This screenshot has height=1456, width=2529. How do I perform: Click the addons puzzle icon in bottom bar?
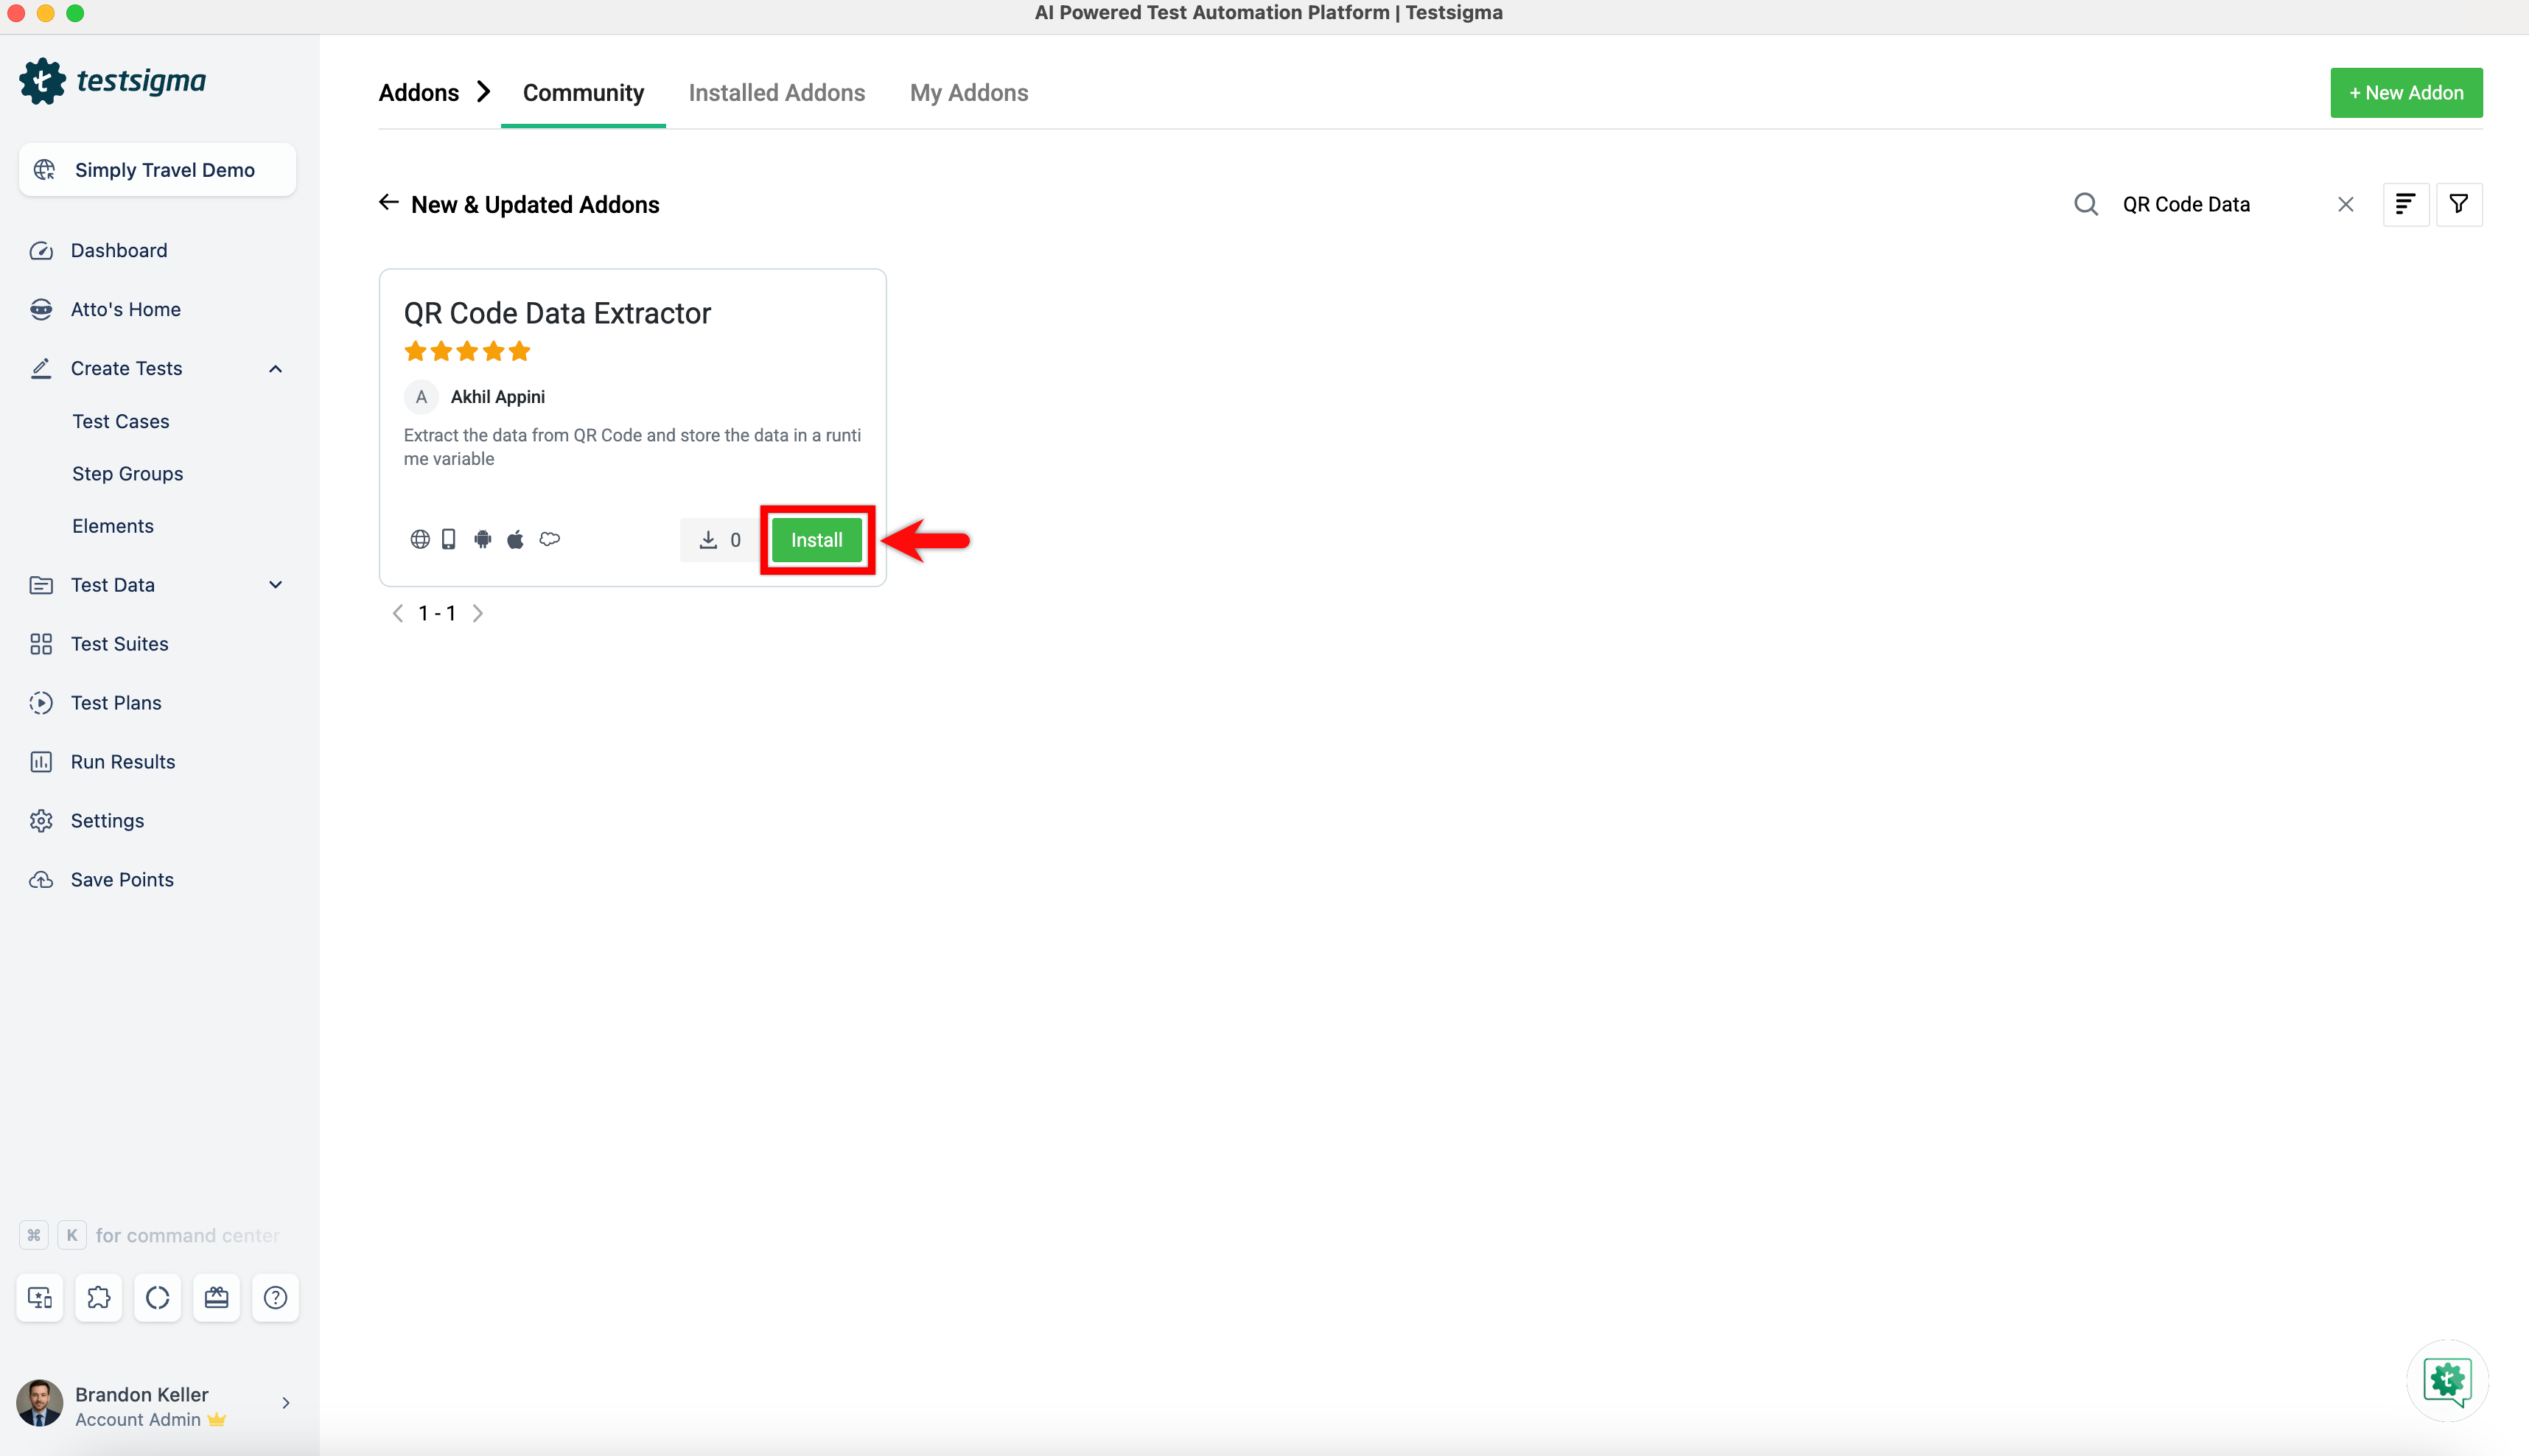(98, 1297)
